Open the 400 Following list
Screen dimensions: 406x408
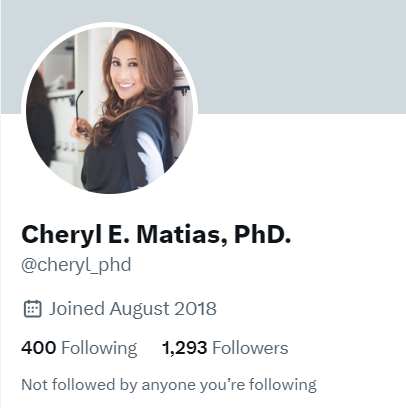tap(79, 348)
